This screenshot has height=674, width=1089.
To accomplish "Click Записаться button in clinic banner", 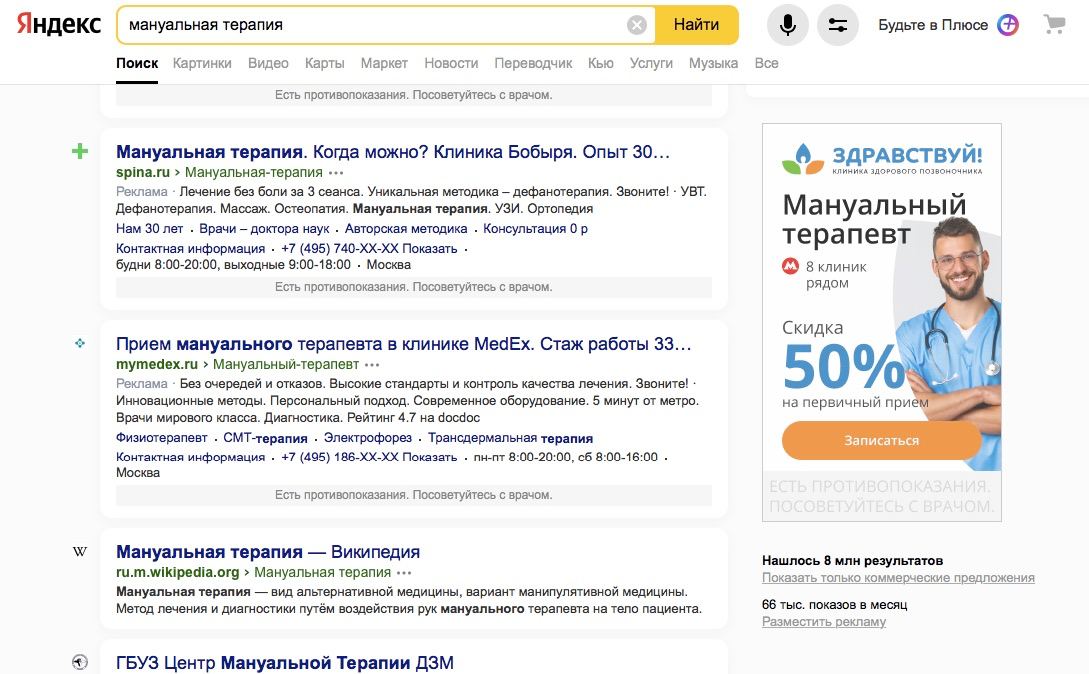I will (x=881, y=441).
